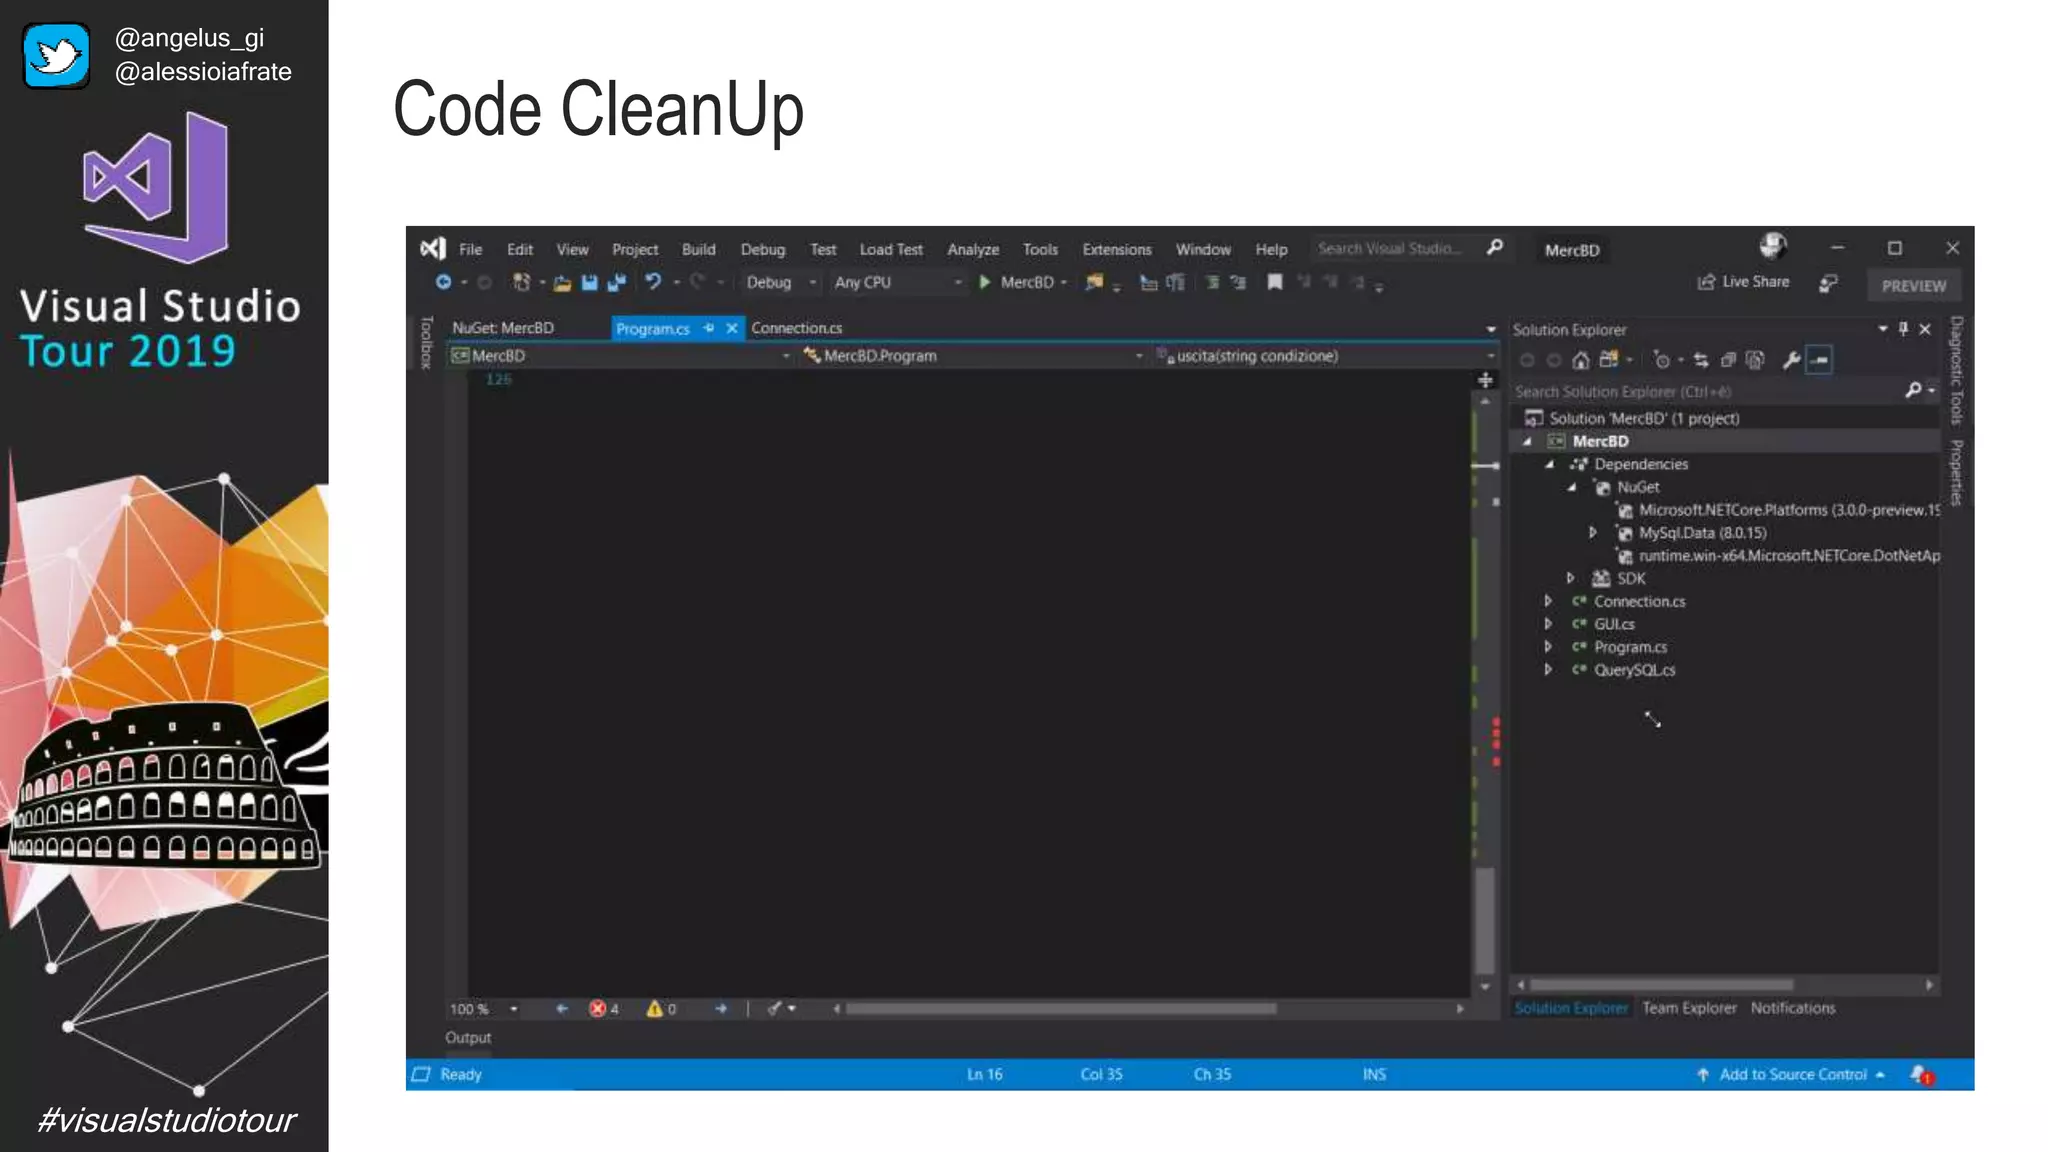Click the Solution Explorer horizontal scrollbar
Screen dimensions: 2048x1152
(1661, 985)
